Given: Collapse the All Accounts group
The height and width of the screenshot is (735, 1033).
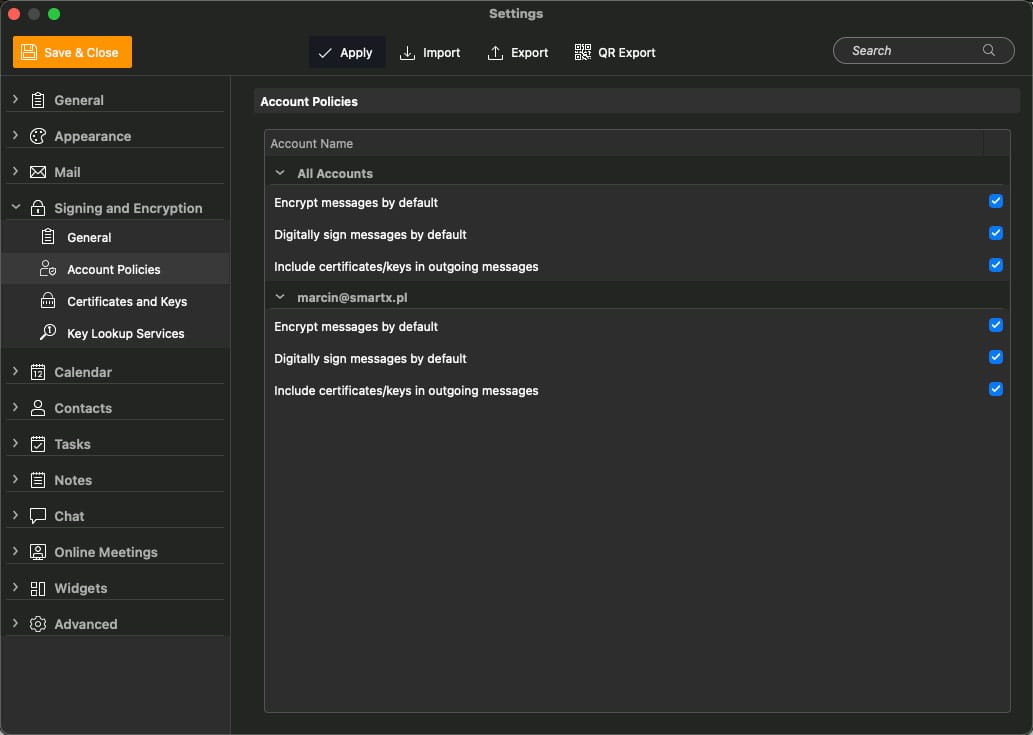Looking at the screenshot, I should [x=280, y=173].
